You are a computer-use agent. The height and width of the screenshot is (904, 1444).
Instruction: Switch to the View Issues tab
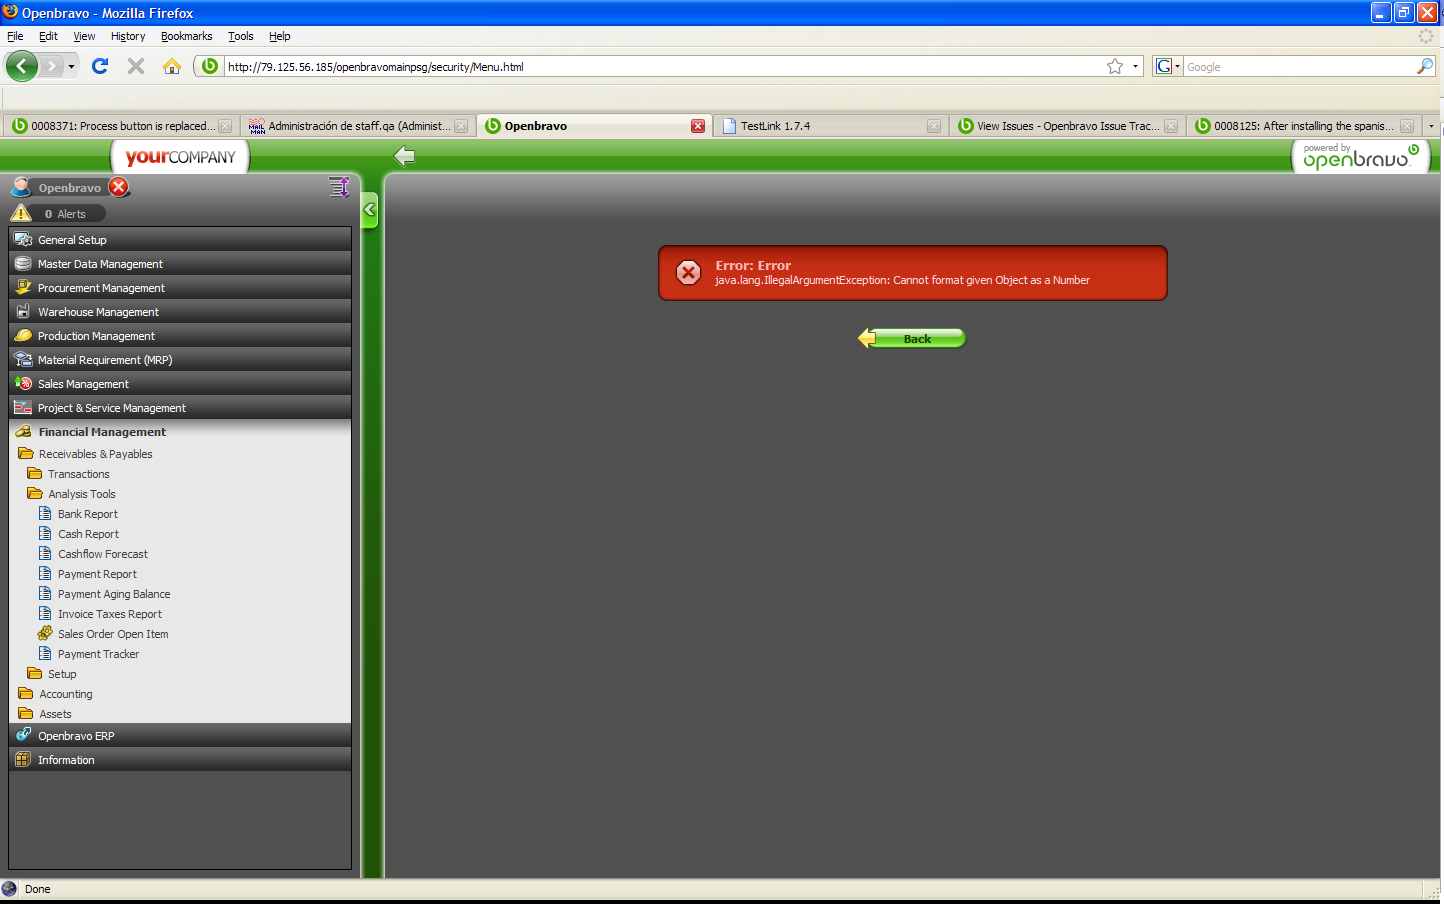pos(1067,126)
